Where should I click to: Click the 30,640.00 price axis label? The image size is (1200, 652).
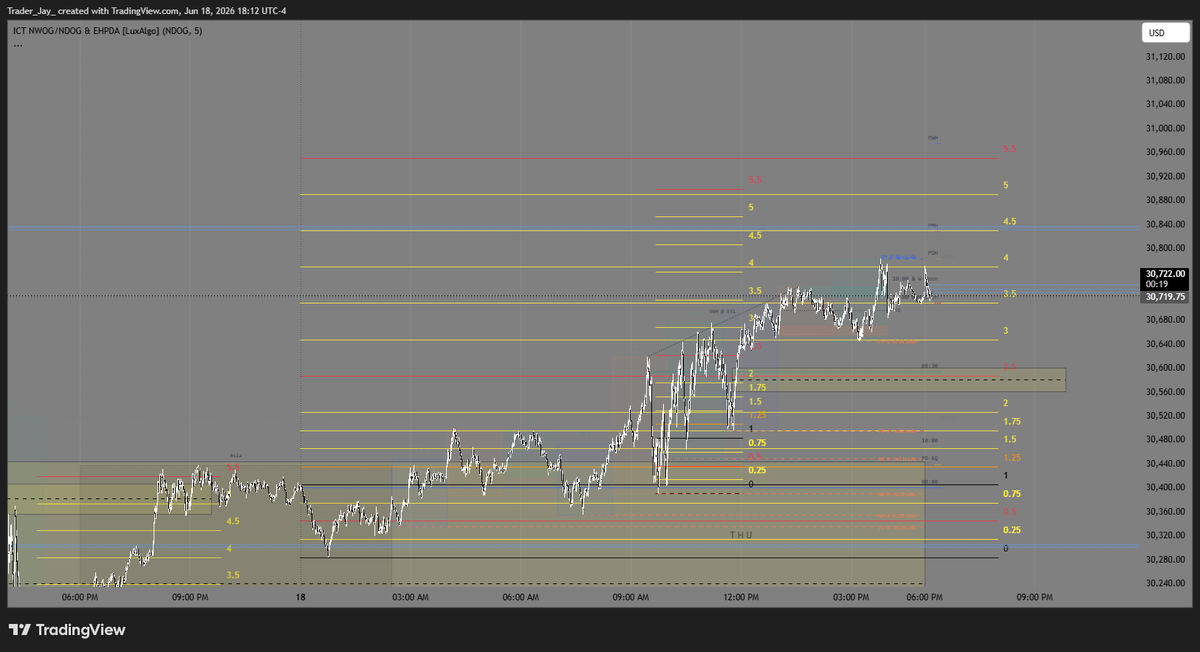pos(1166,344)
